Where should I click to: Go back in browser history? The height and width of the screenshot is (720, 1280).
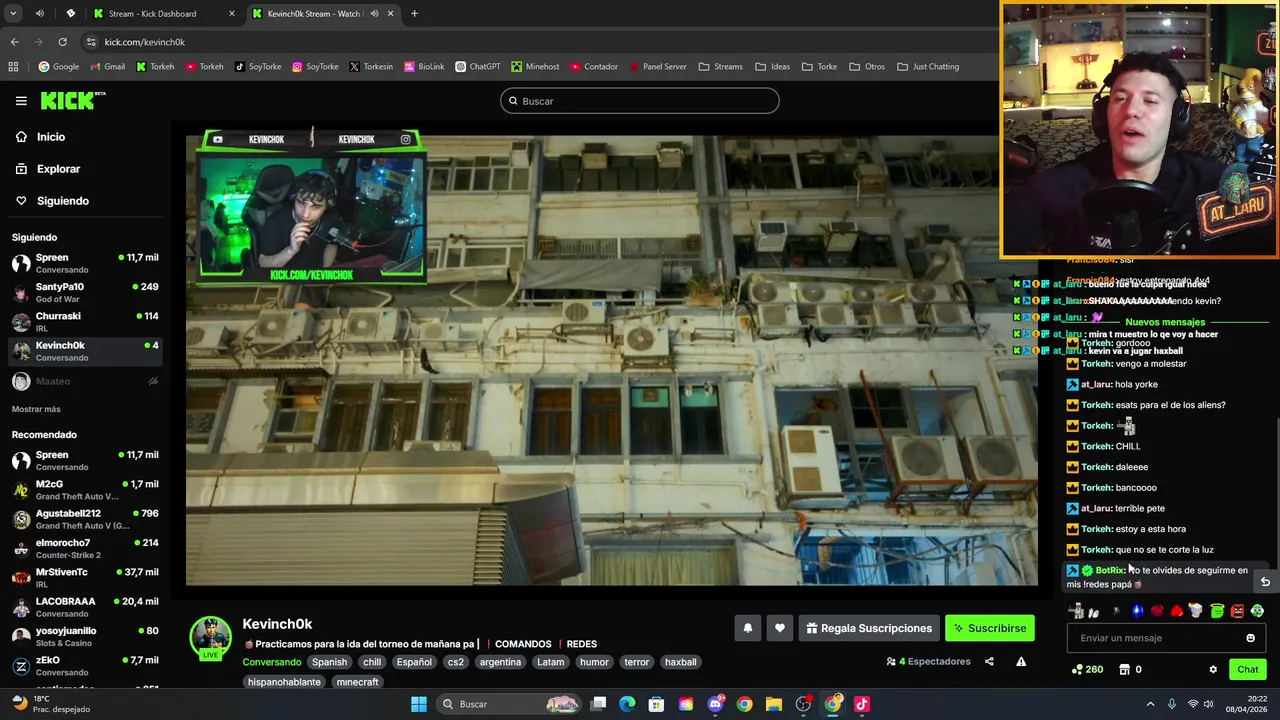(14, 42)
